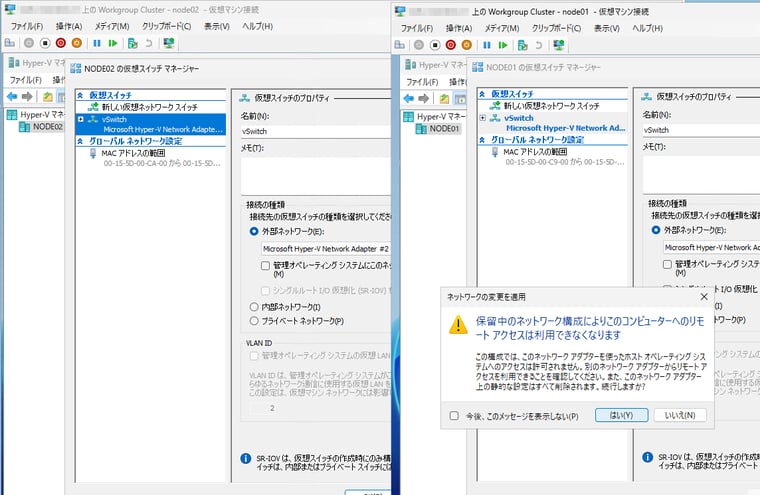Pause the node02 virtual machine
This screenshot has height=495, width=760.
pyautogui.click(x=97, y=43)
